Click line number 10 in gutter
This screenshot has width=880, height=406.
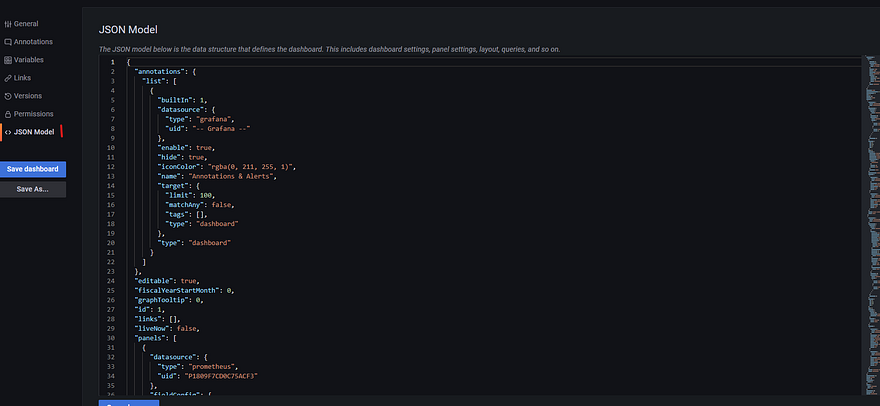[111, 148]
